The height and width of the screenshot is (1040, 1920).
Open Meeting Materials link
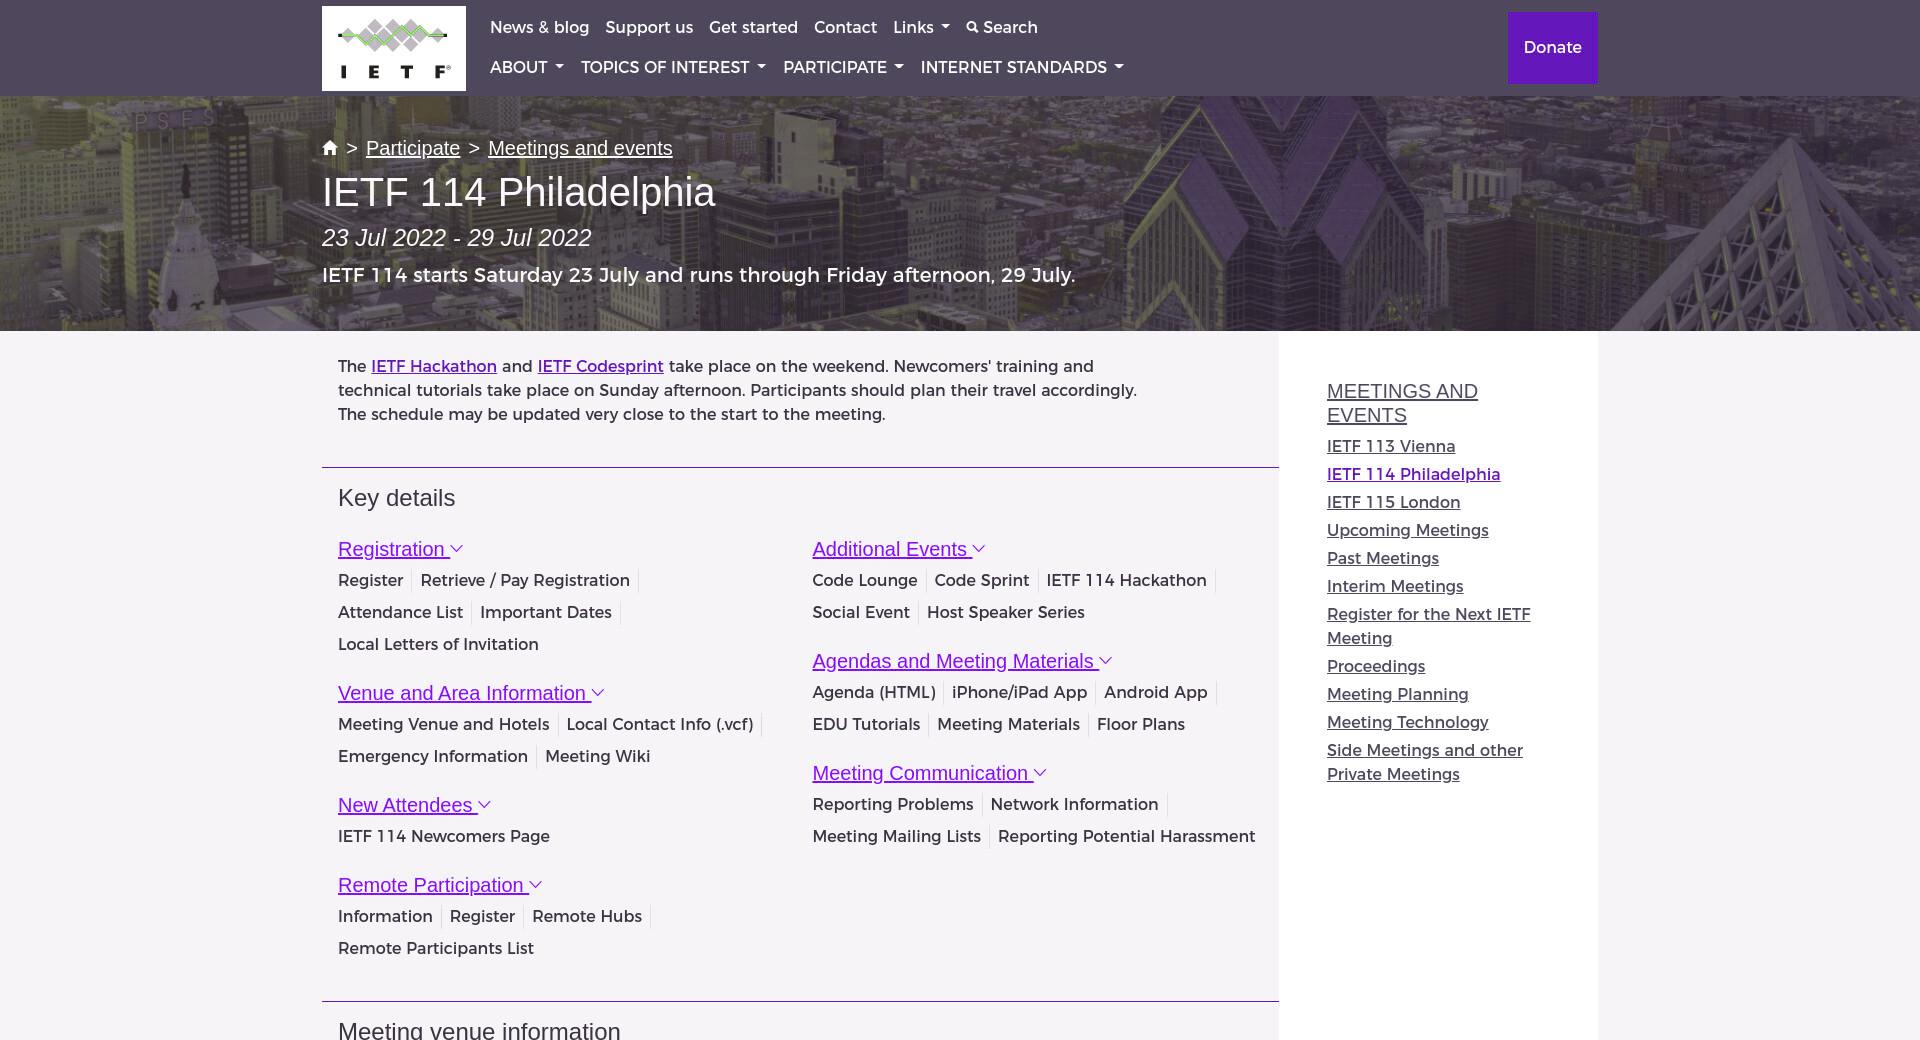(1008, 724)
